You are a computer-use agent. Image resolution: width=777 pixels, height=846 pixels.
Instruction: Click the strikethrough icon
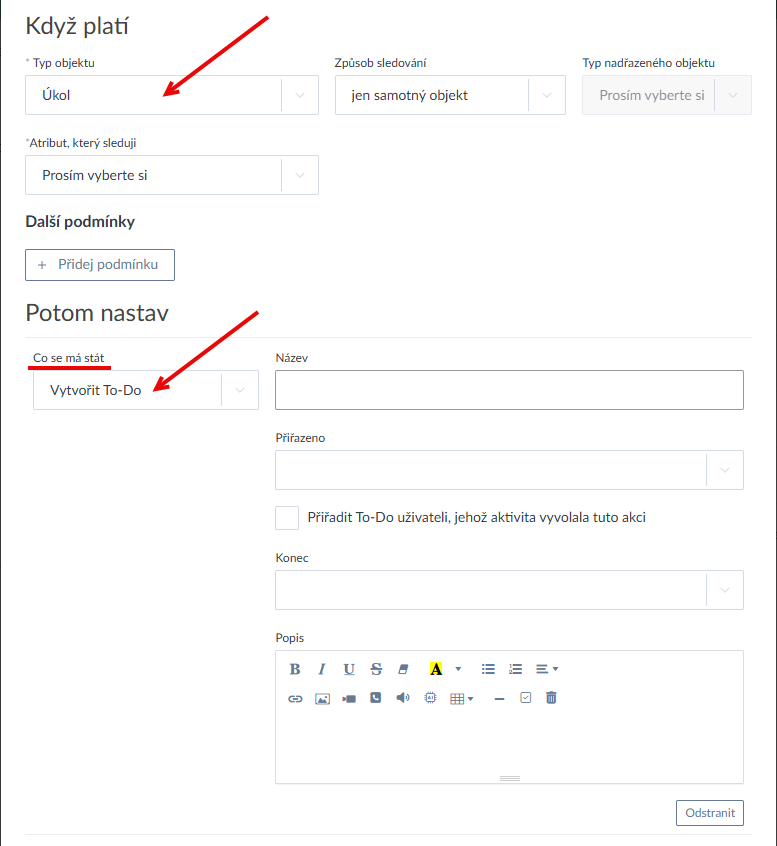pos(376,669)
